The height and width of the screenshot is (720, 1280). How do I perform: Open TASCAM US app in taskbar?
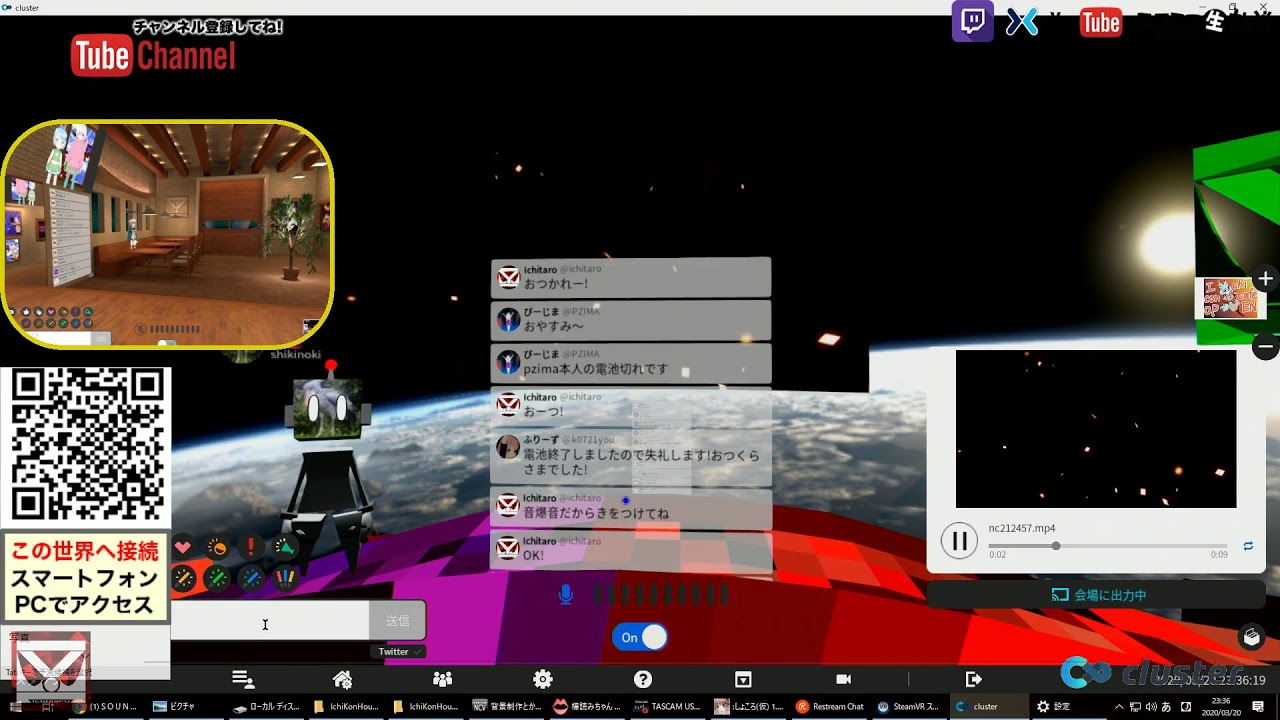tap(668, 706)
